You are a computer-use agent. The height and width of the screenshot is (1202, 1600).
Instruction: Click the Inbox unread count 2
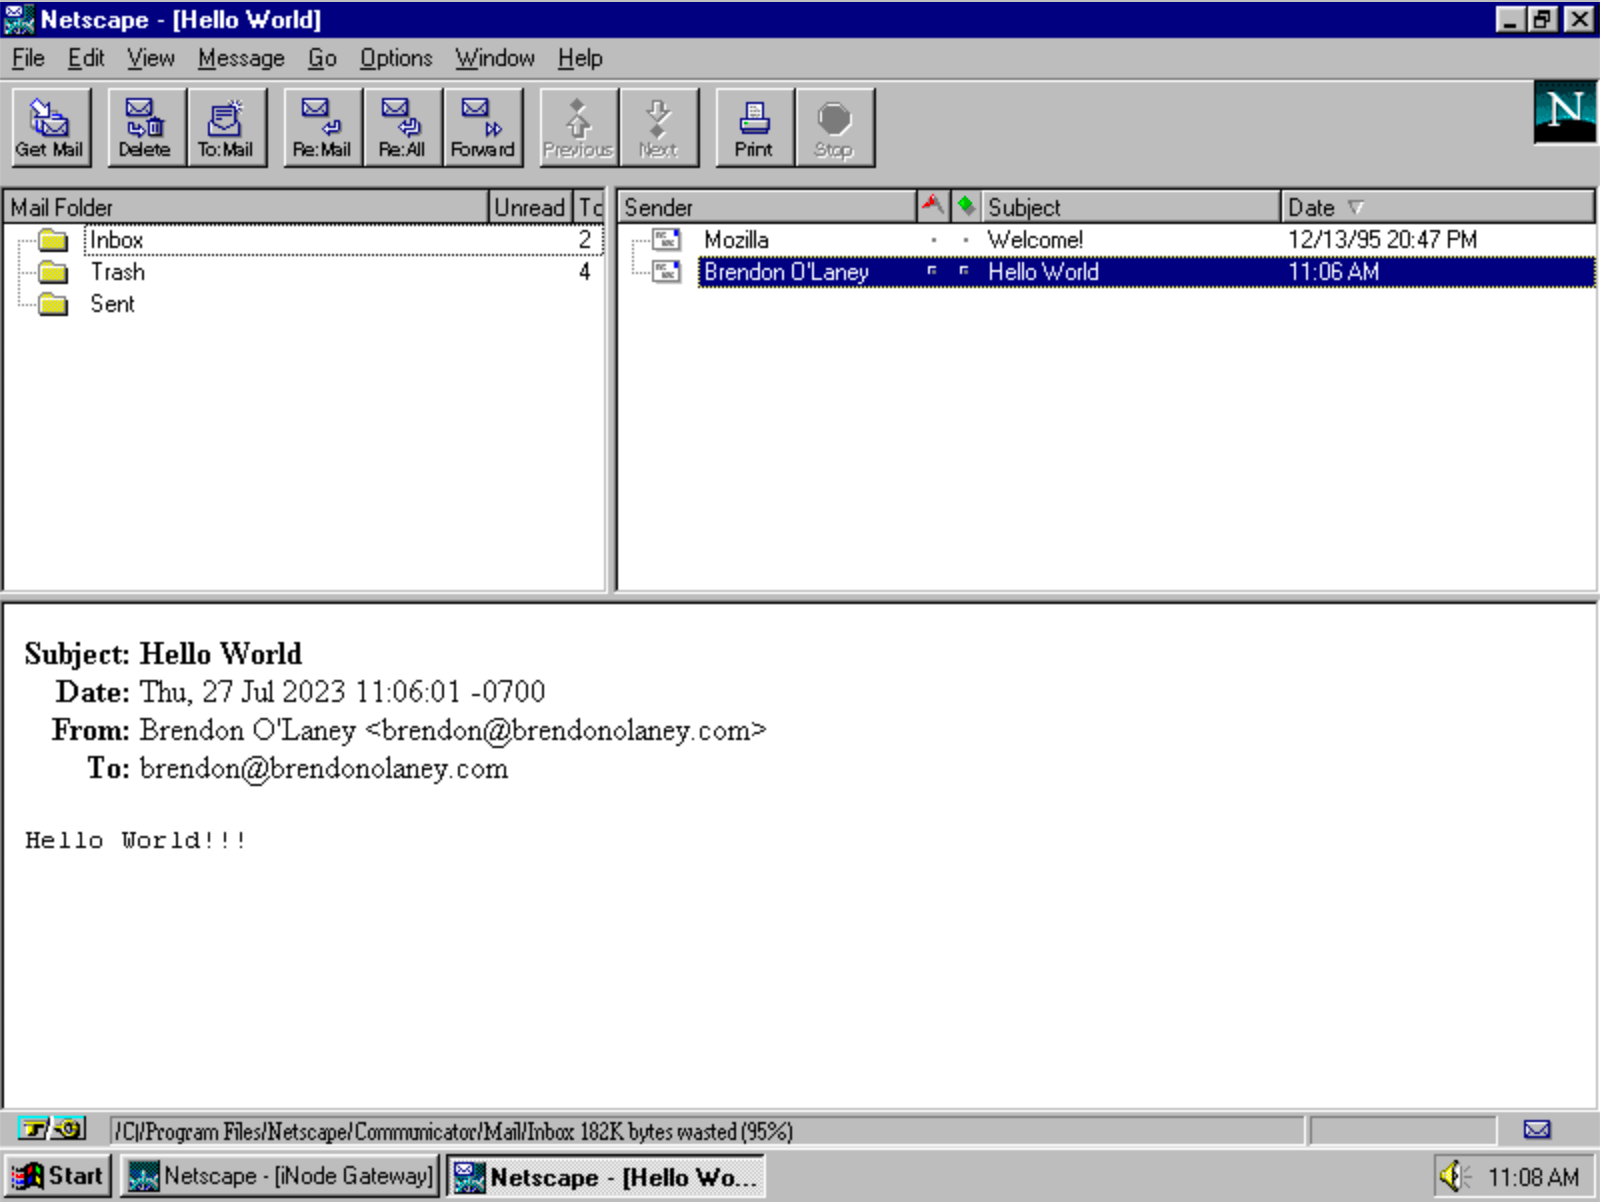pos(585,240)
